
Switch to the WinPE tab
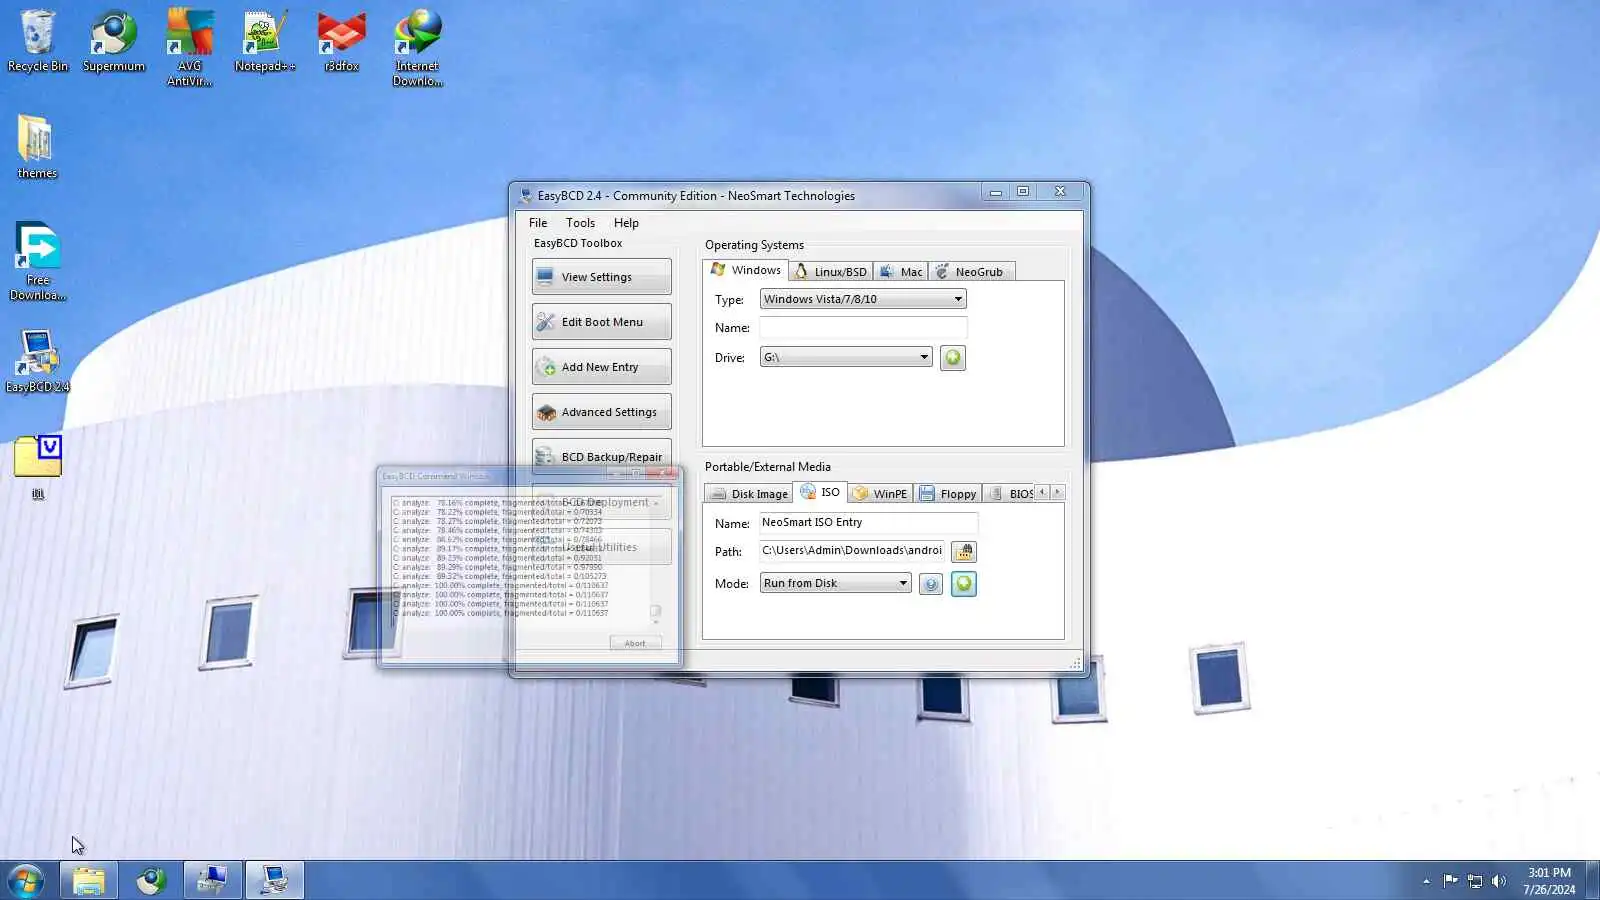pos(881,494)
